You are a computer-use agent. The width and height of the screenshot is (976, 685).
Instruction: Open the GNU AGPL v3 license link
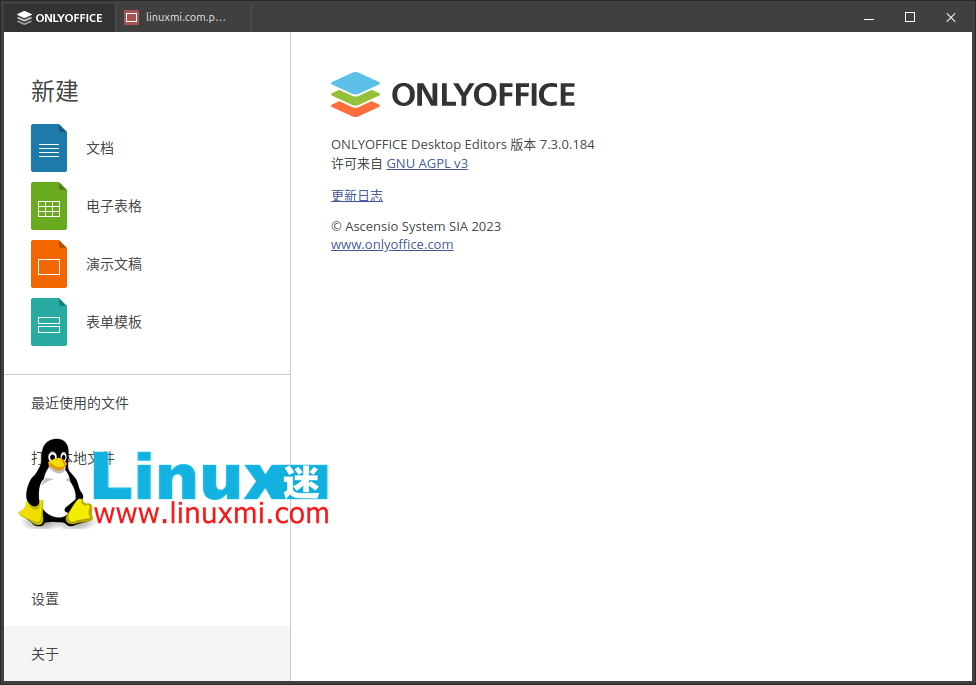(427, 163)
